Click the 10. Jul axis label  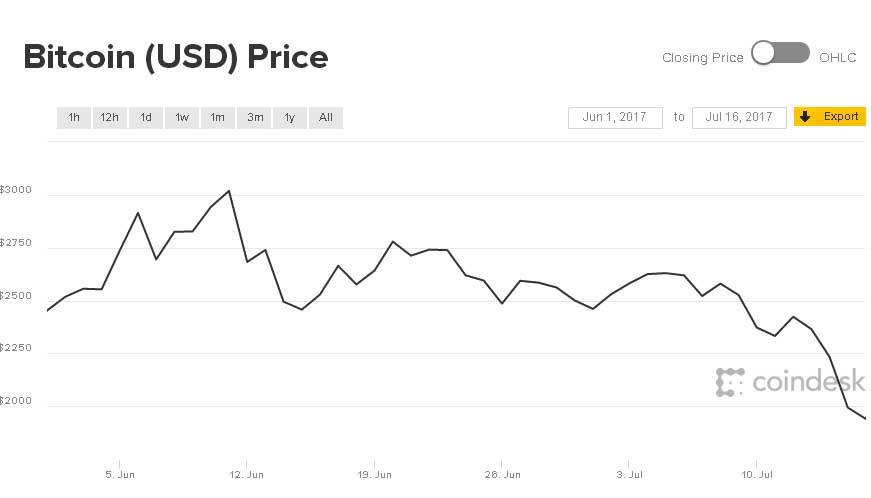pyautogui.click(x=758, y=474)
